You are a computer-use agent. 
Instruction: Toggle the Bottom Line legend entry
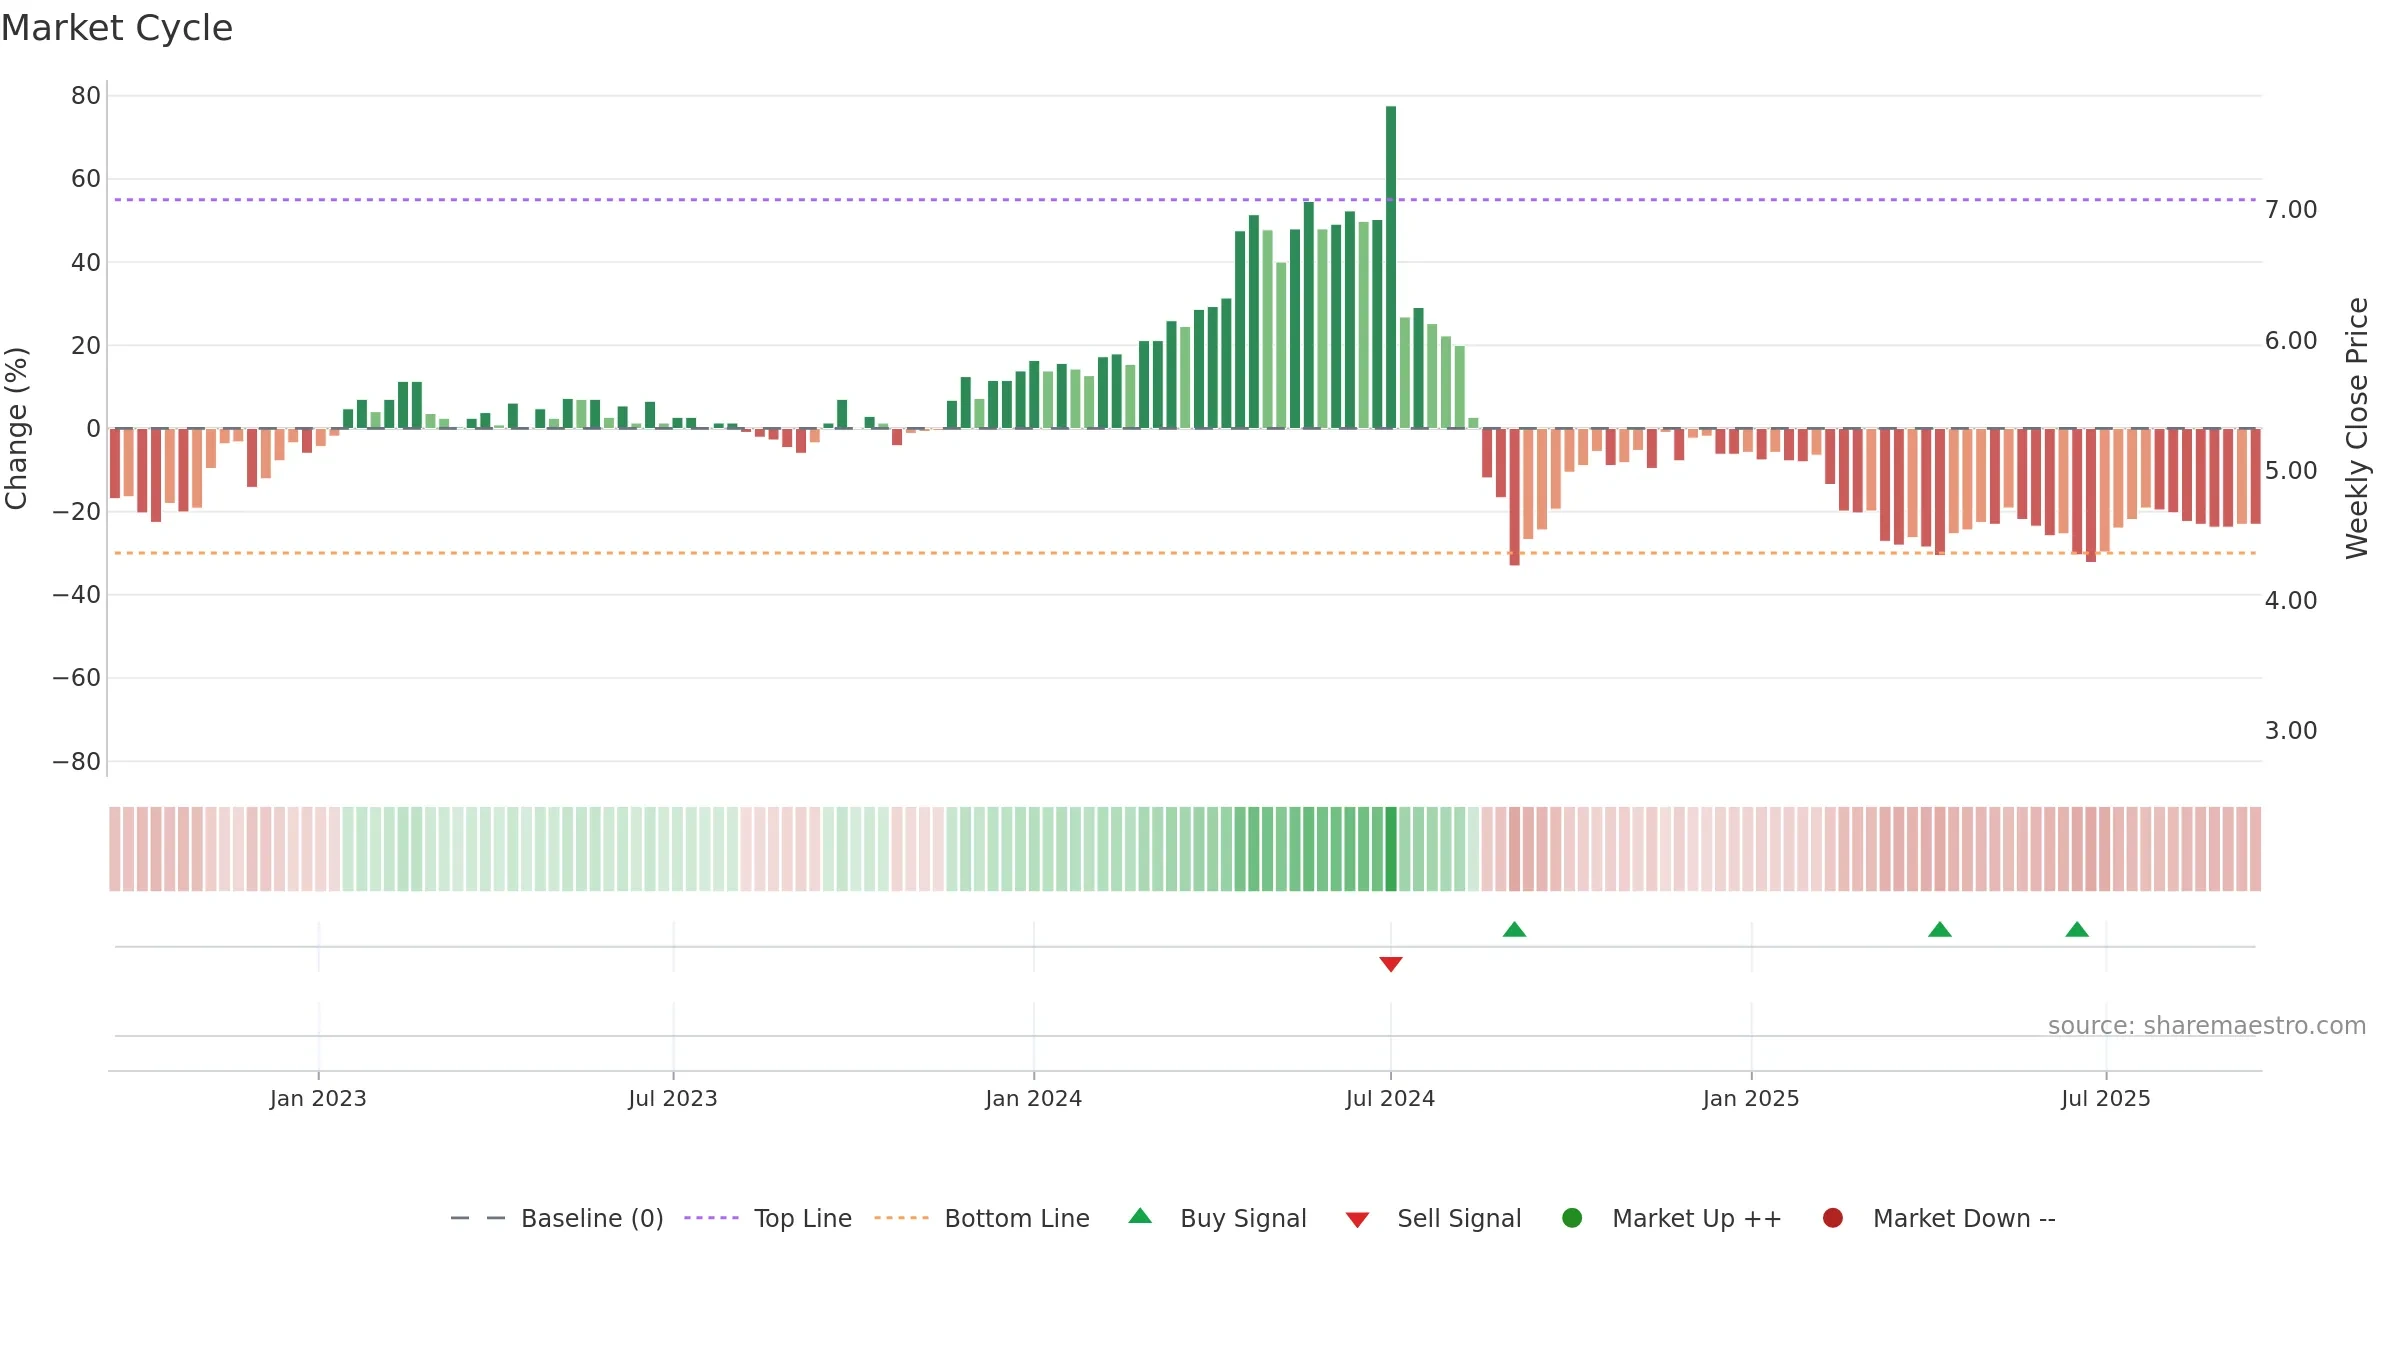[982, 1218]
